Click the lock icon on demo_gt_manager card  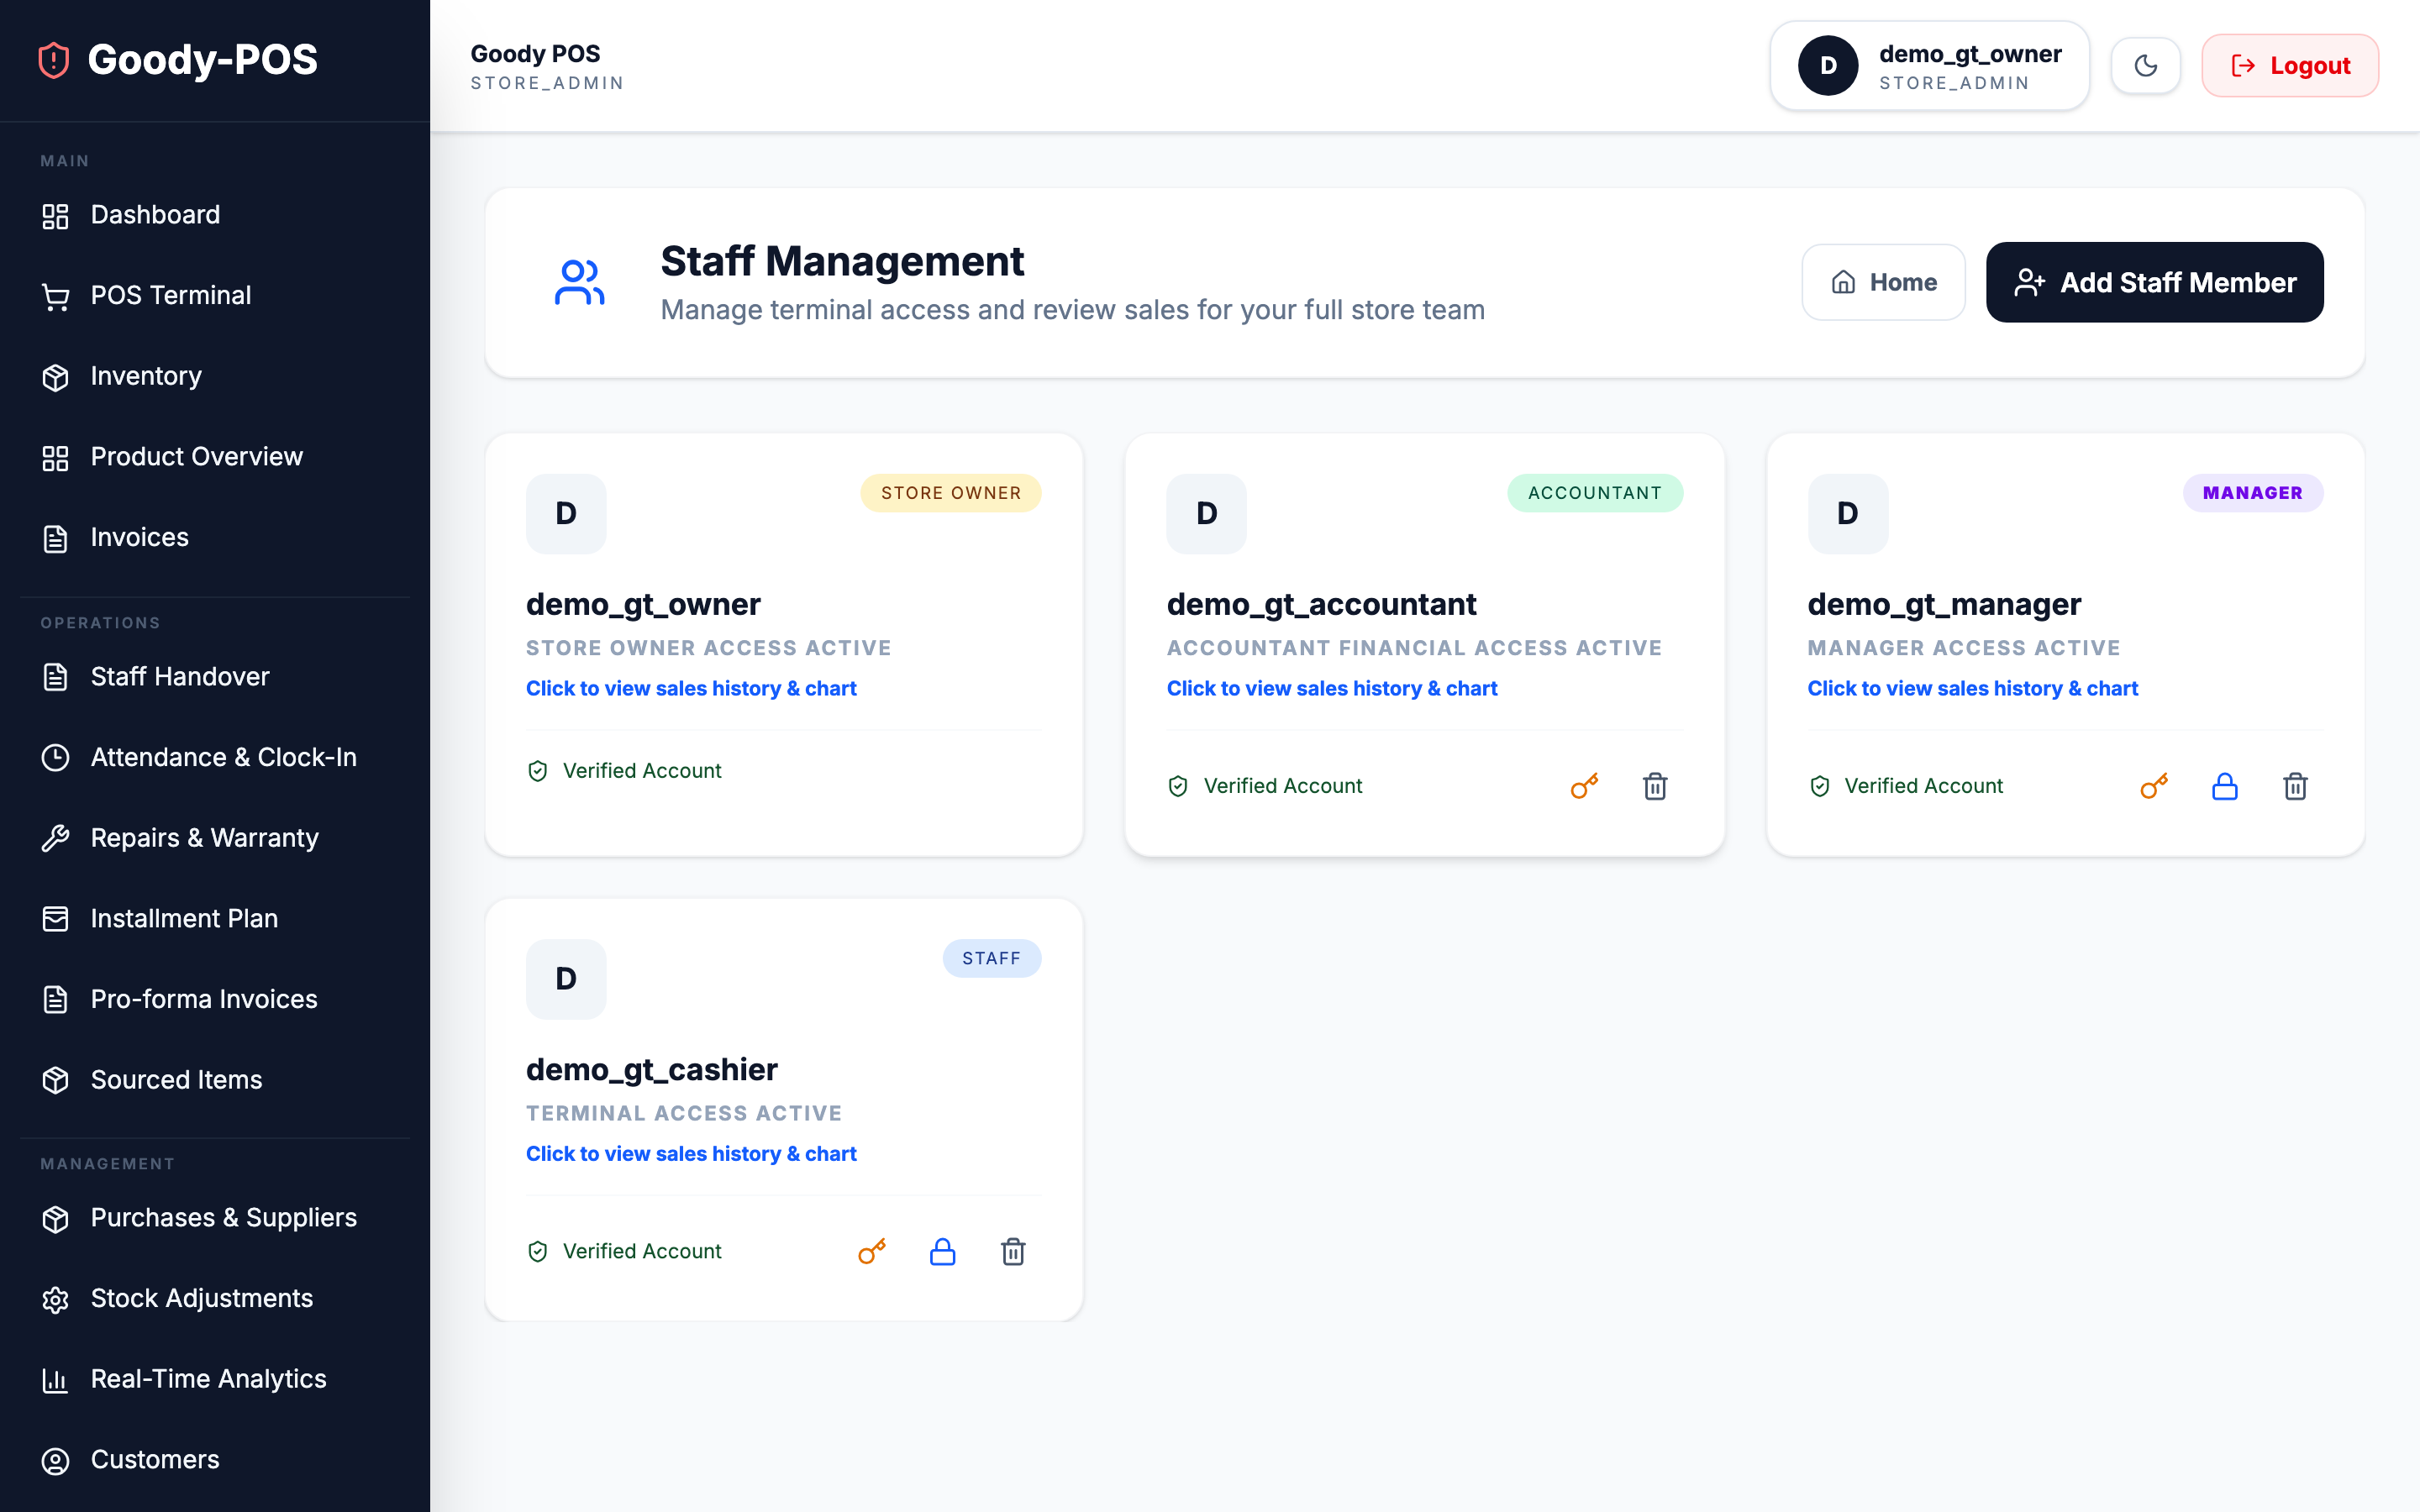2224,786
